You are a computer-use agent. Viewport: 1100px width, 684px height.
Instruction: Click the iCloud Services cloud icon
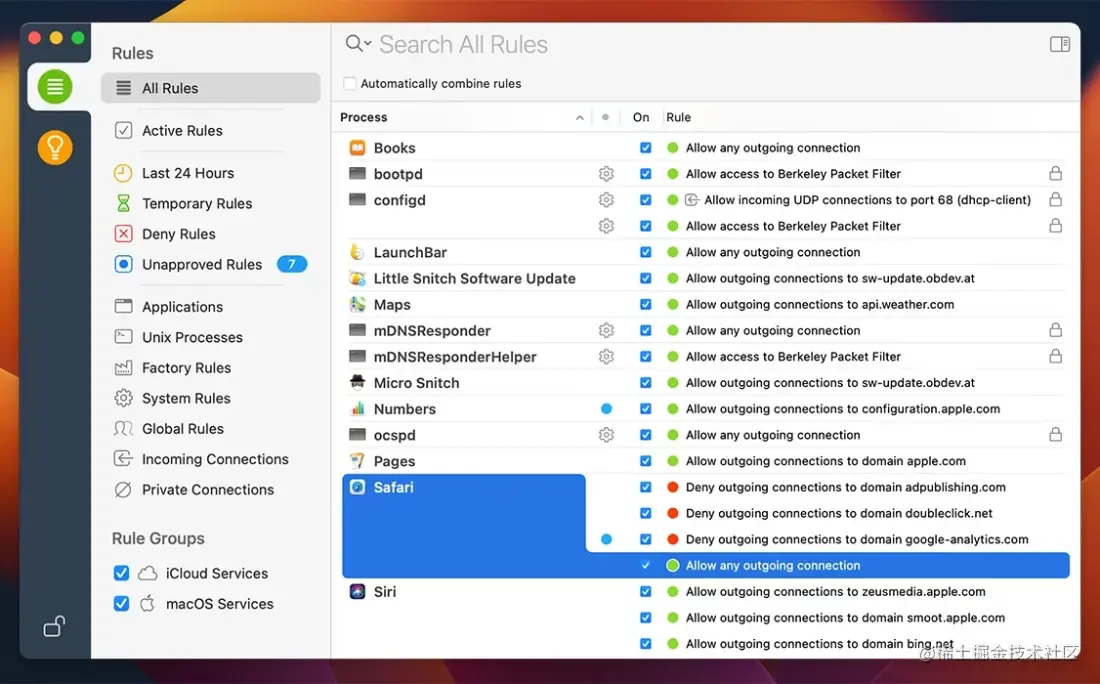[147, 573]
